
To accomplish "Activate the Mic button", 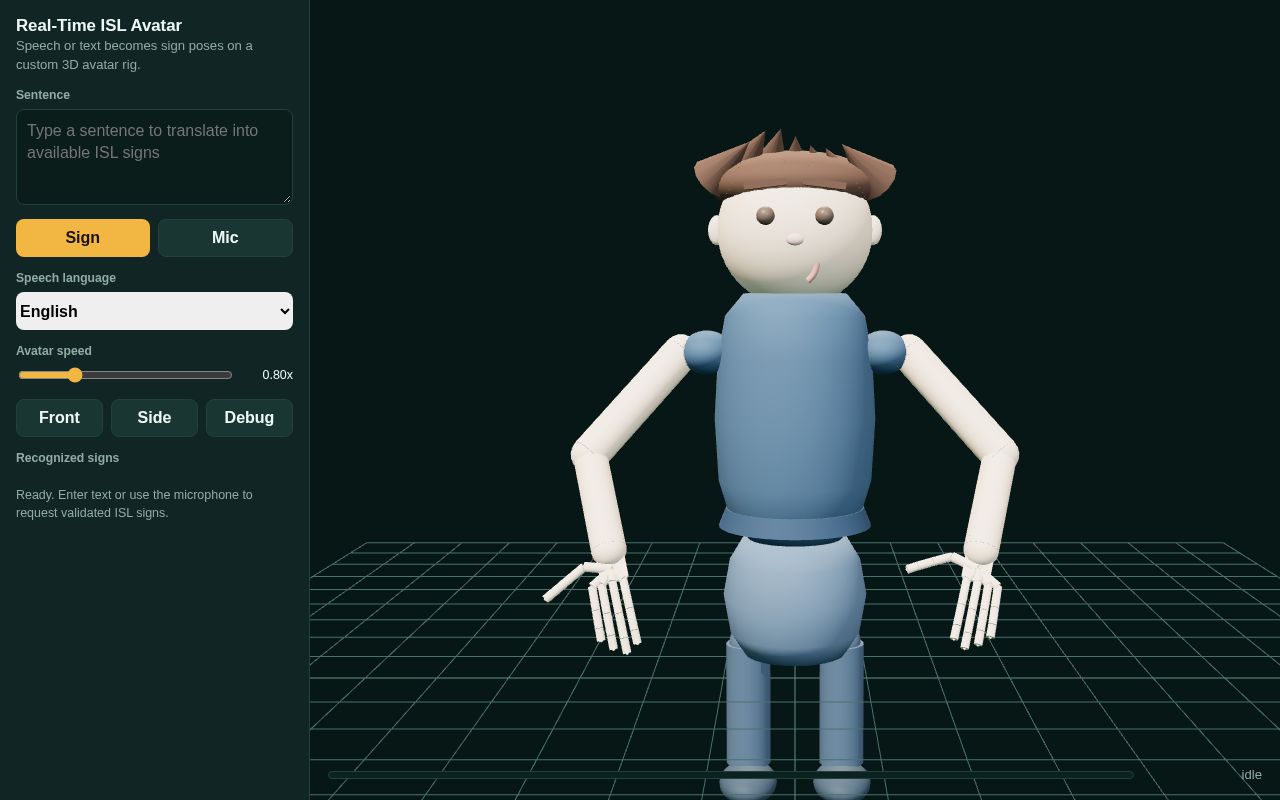I will [225, 238].
